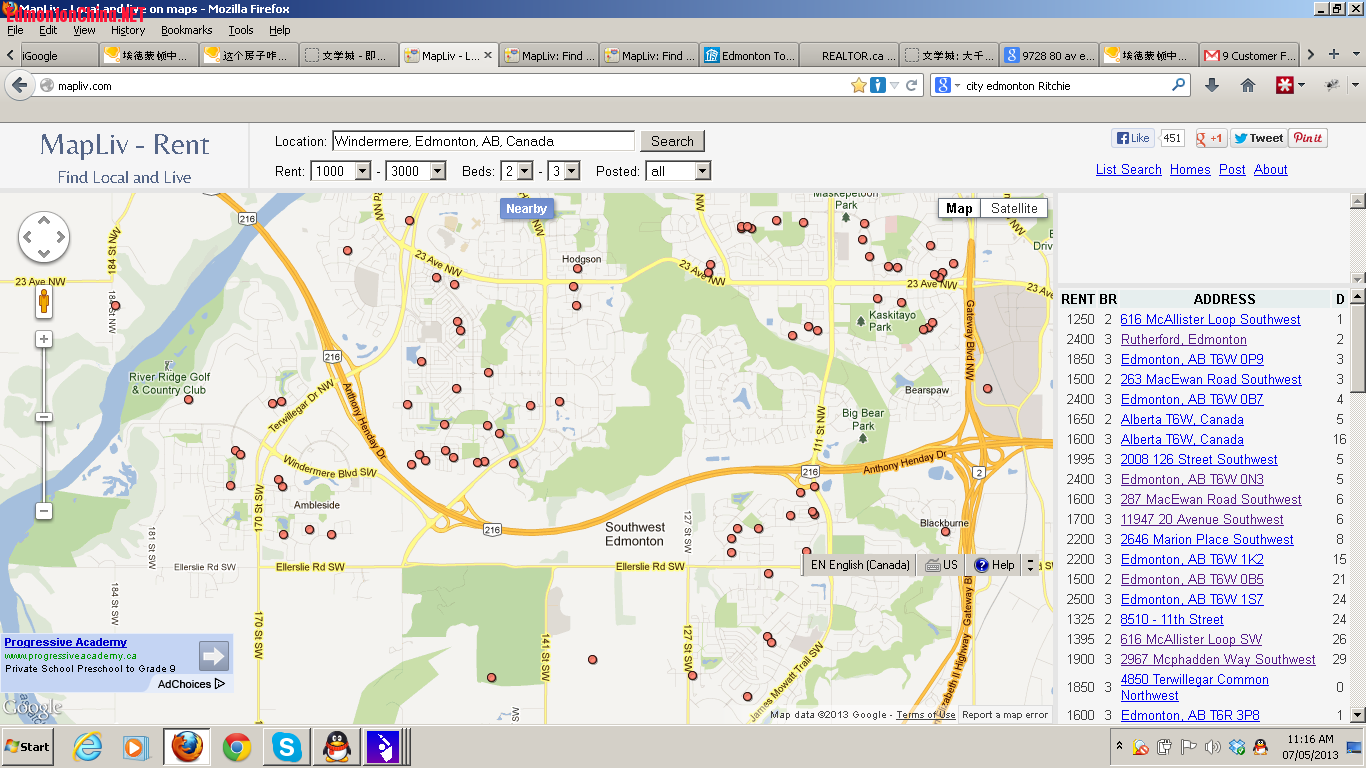Open the History menu
Image resolution: width=1366 pixels, height=768 pixels.
[x=128, y=30]
